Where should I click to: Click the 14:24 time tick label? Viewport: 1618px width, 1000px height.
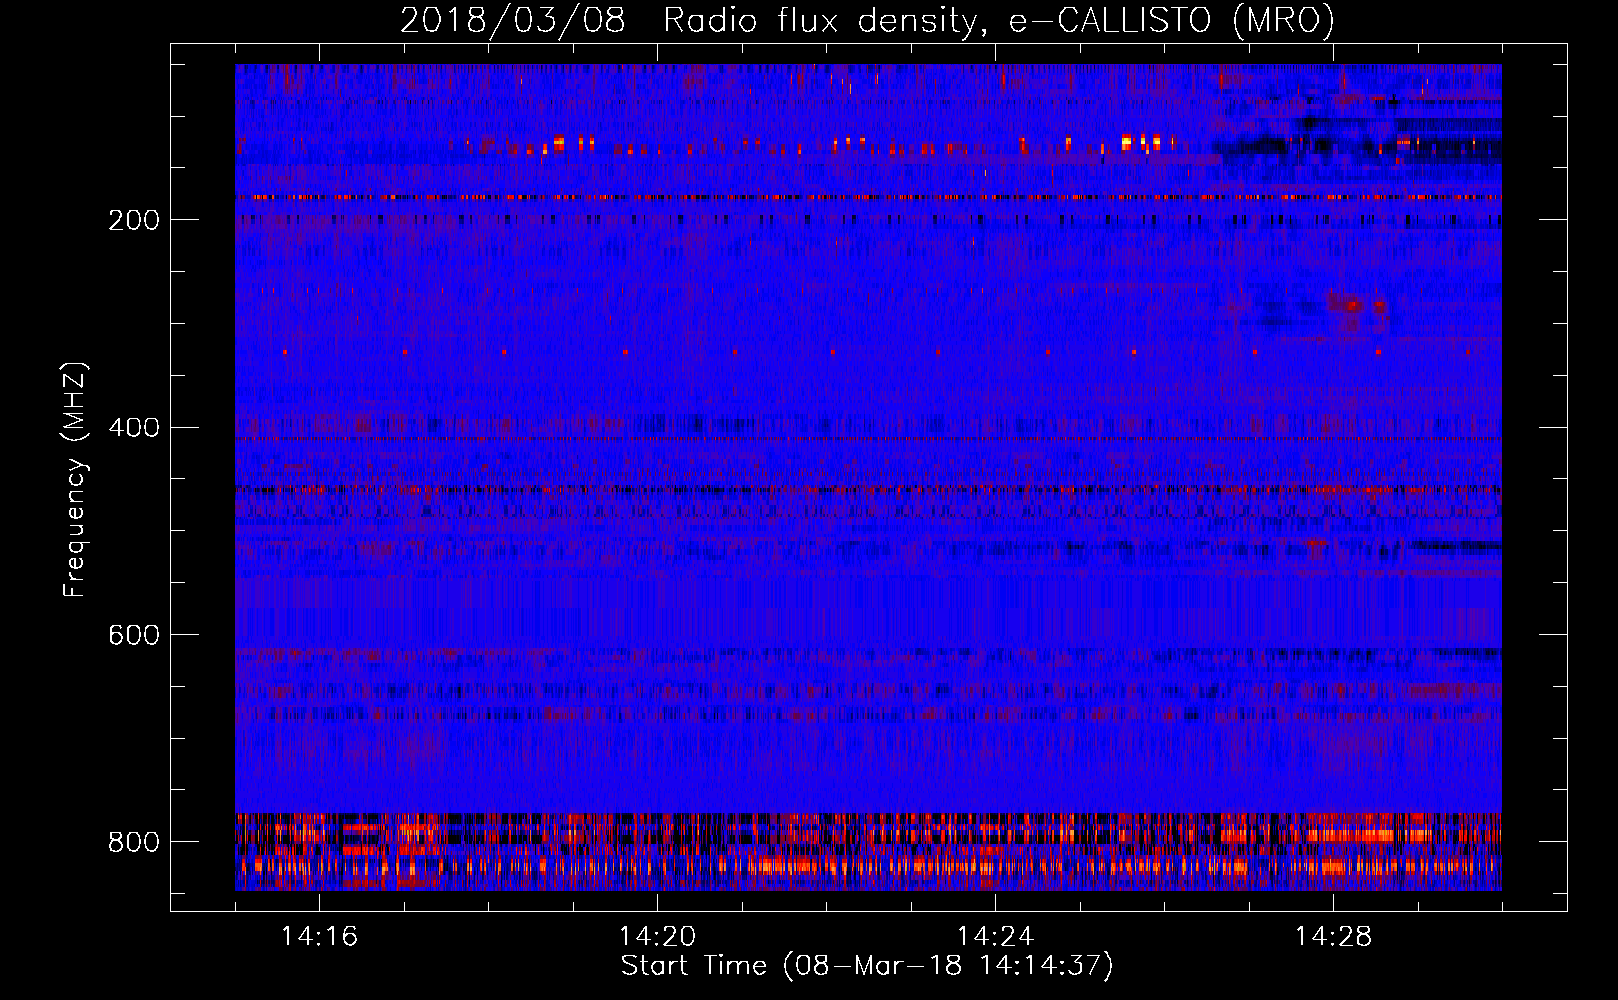pos(995,937)
